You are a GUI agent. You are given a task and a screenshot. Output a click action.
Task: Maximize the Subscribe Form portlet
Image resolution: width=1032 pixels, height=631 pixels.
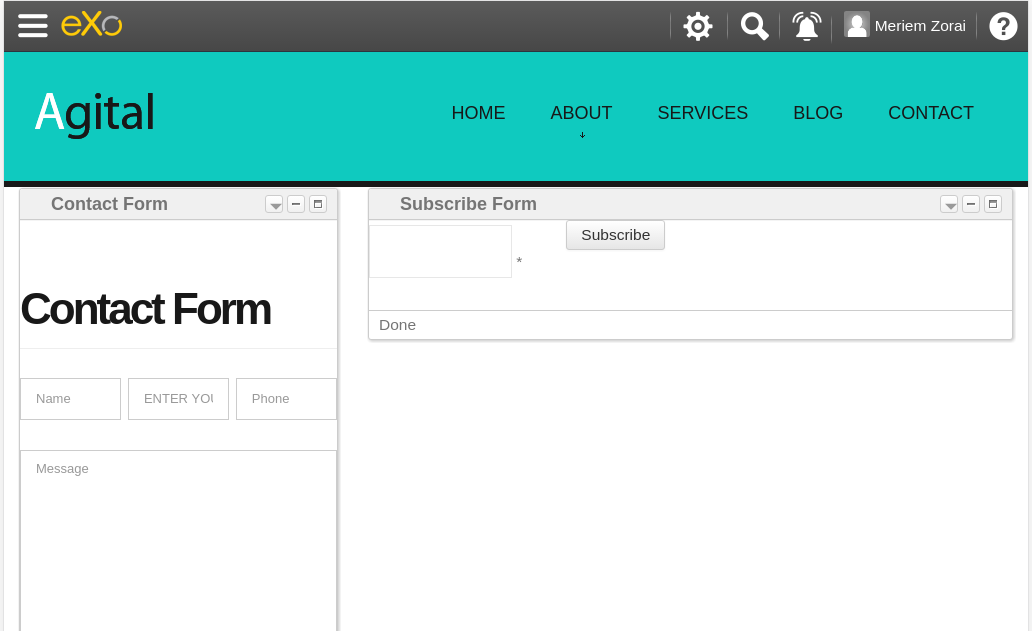click(993, 204)
